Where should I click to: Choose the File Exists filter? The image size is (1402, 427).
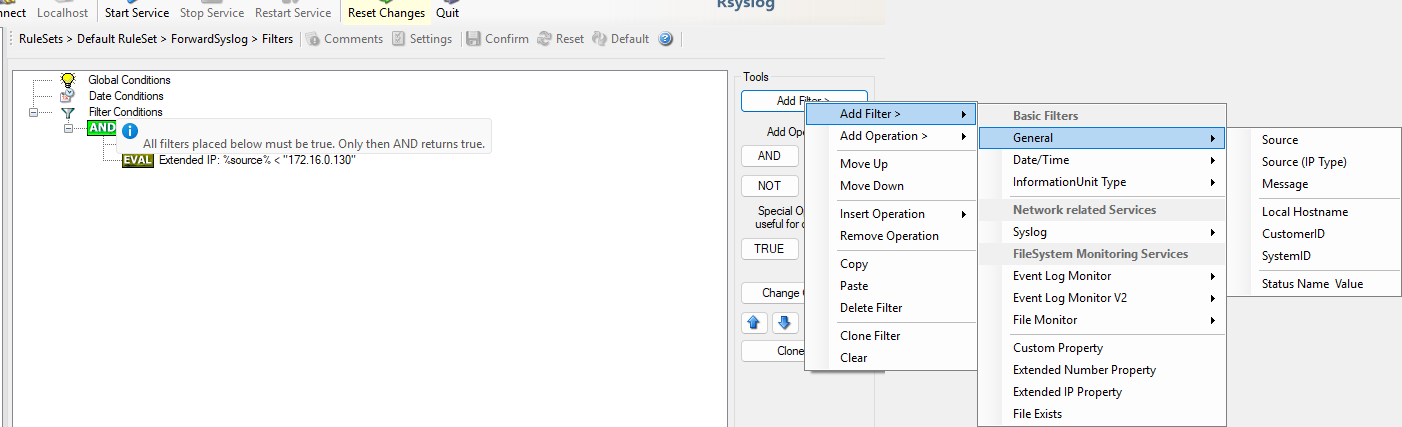1102,414
